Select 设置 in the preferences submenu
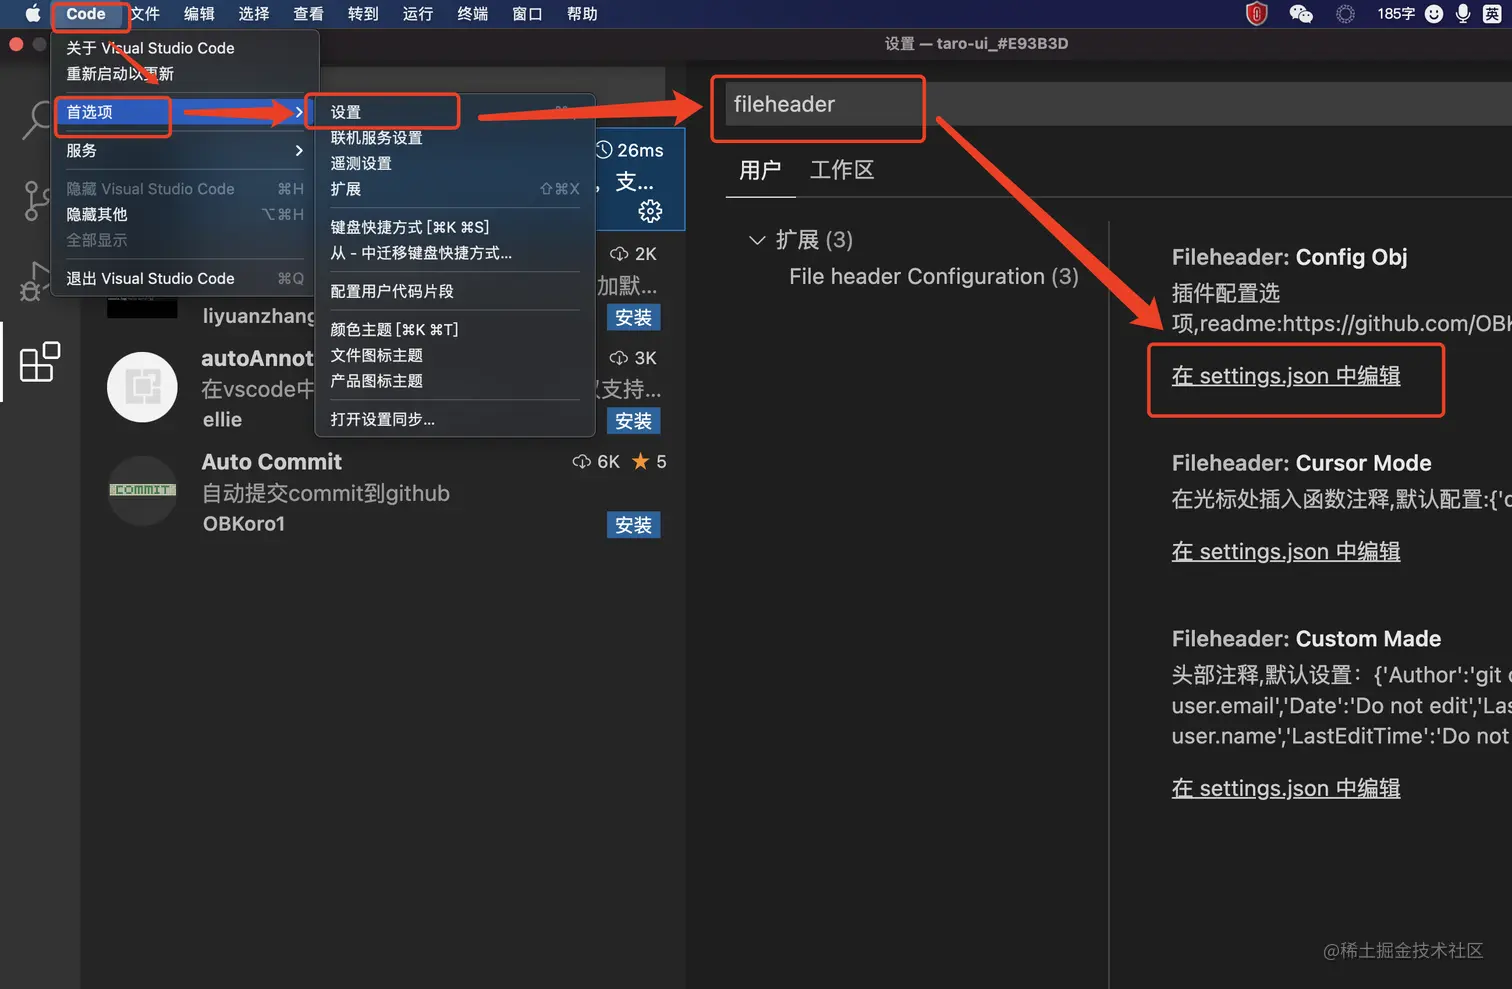1512x989 pixels. pyautogui.click(x=455, y=112)
